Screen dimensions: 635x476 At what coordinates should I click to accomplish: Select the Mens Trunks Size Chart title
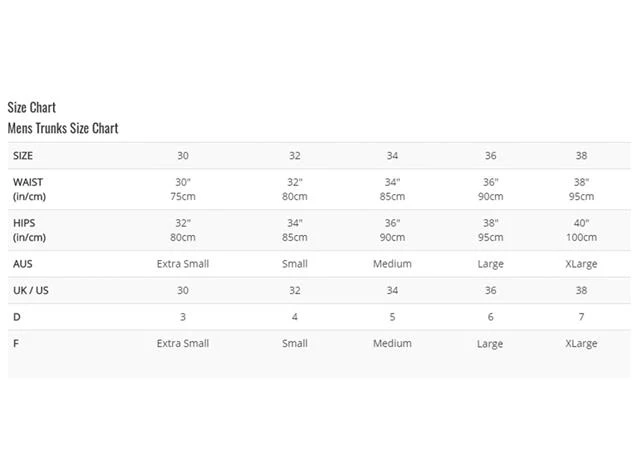coord(63,128)
